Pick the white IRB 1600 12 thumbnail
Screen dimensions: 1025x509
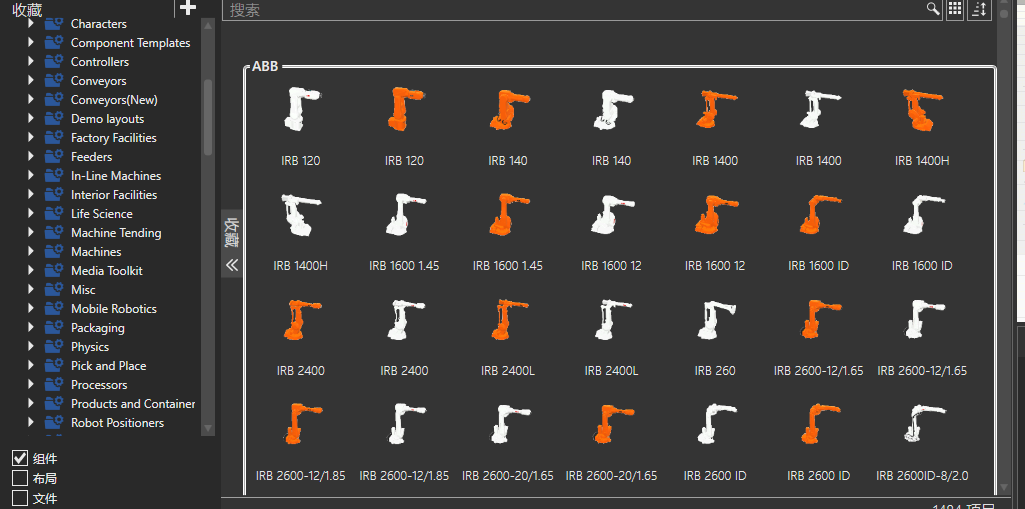[611, 214]
